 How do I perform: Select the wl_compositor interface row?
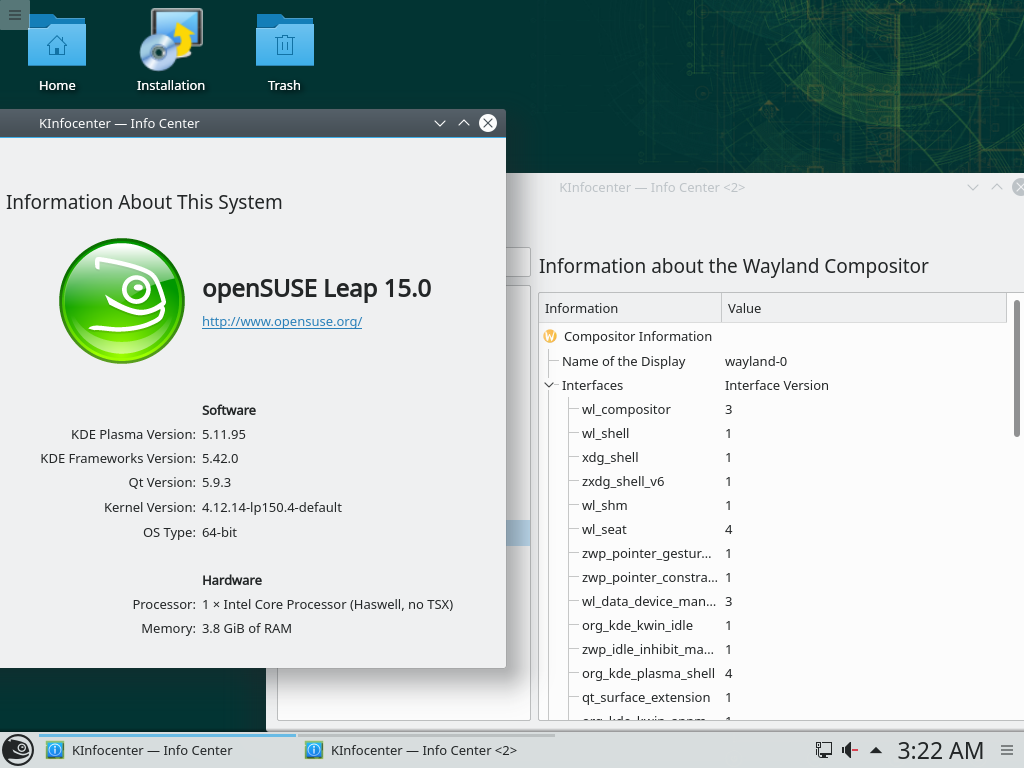pos(626,409)
